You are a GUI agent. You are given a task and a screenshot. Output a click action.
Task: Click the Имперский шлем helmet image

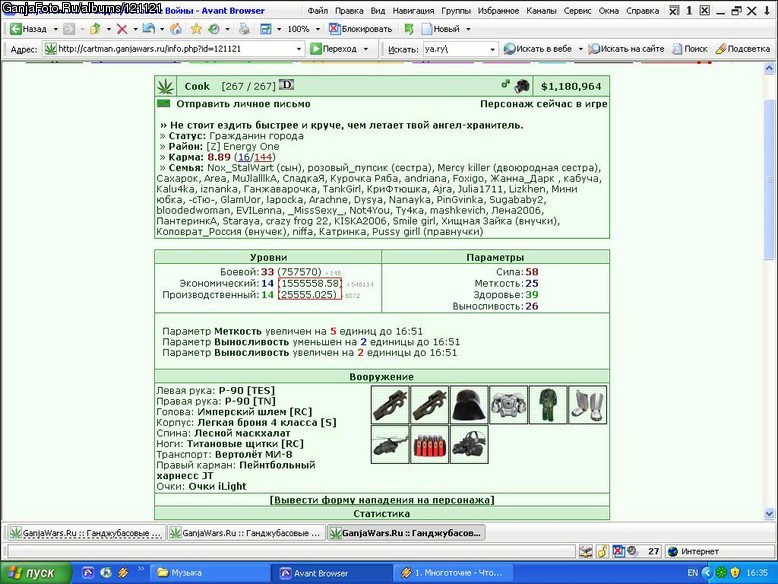tap(469, 405)
